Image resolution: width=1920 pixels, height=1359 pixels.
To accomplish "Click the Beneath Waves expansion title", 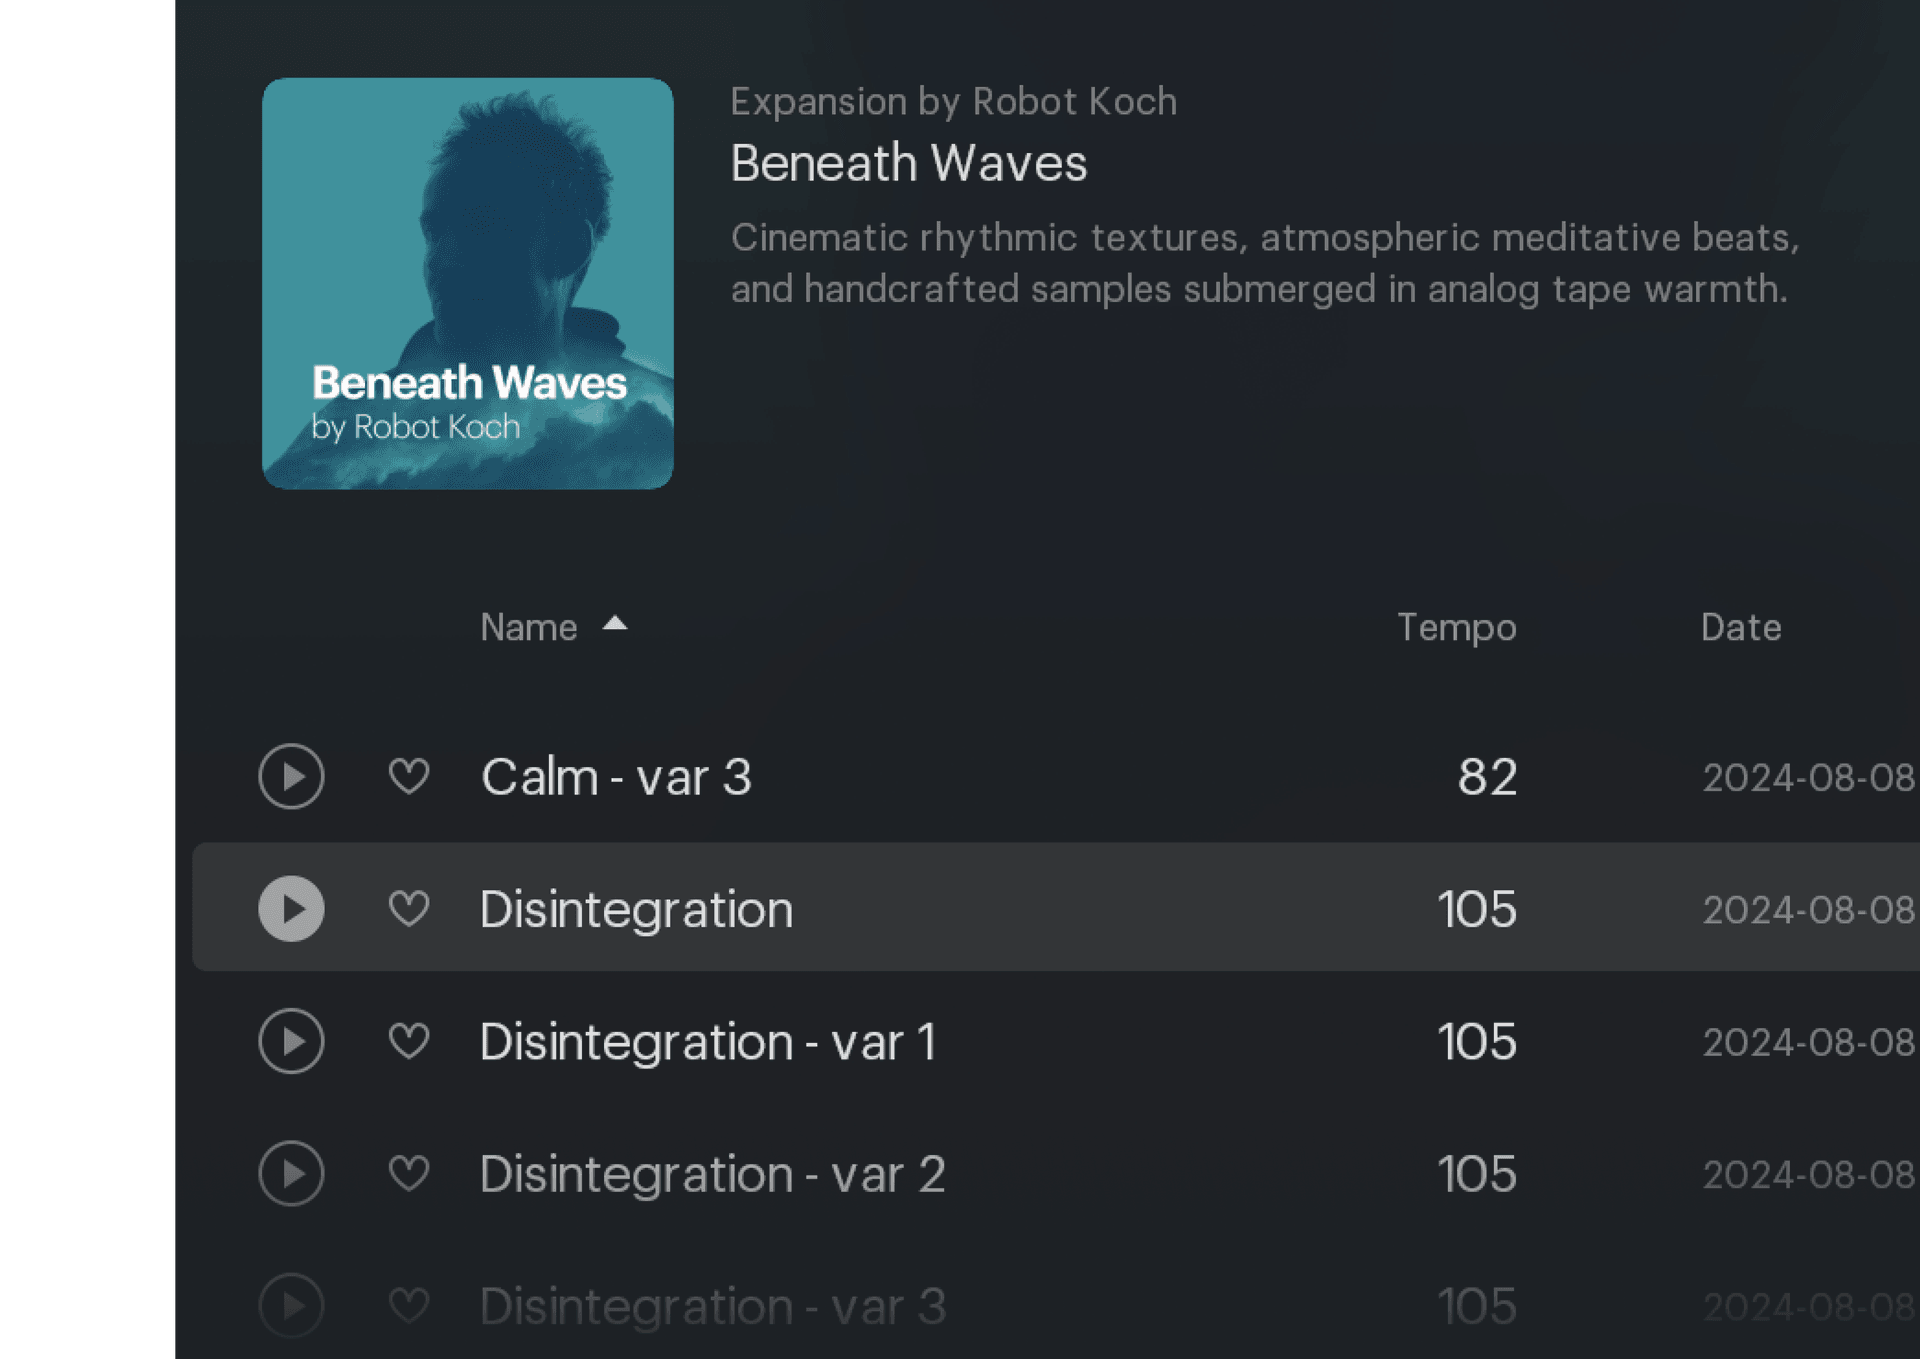I will pos(908,163).
